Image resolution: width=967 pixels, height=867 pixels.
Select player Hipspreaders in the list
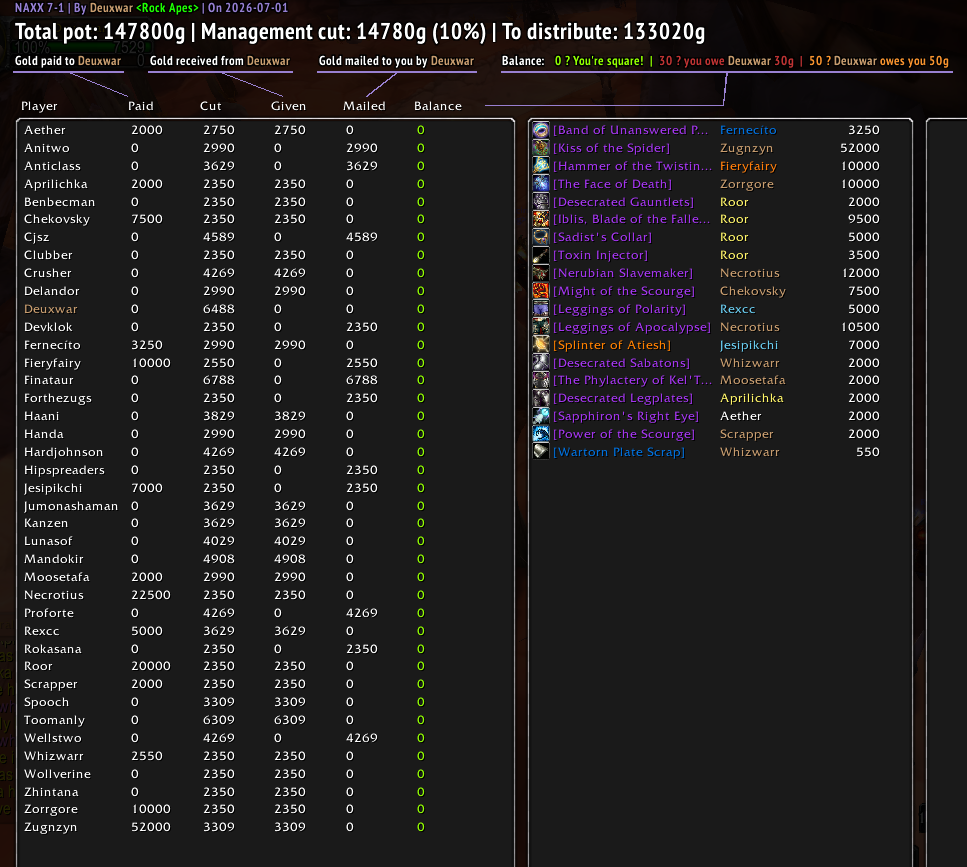coord(64,470)
